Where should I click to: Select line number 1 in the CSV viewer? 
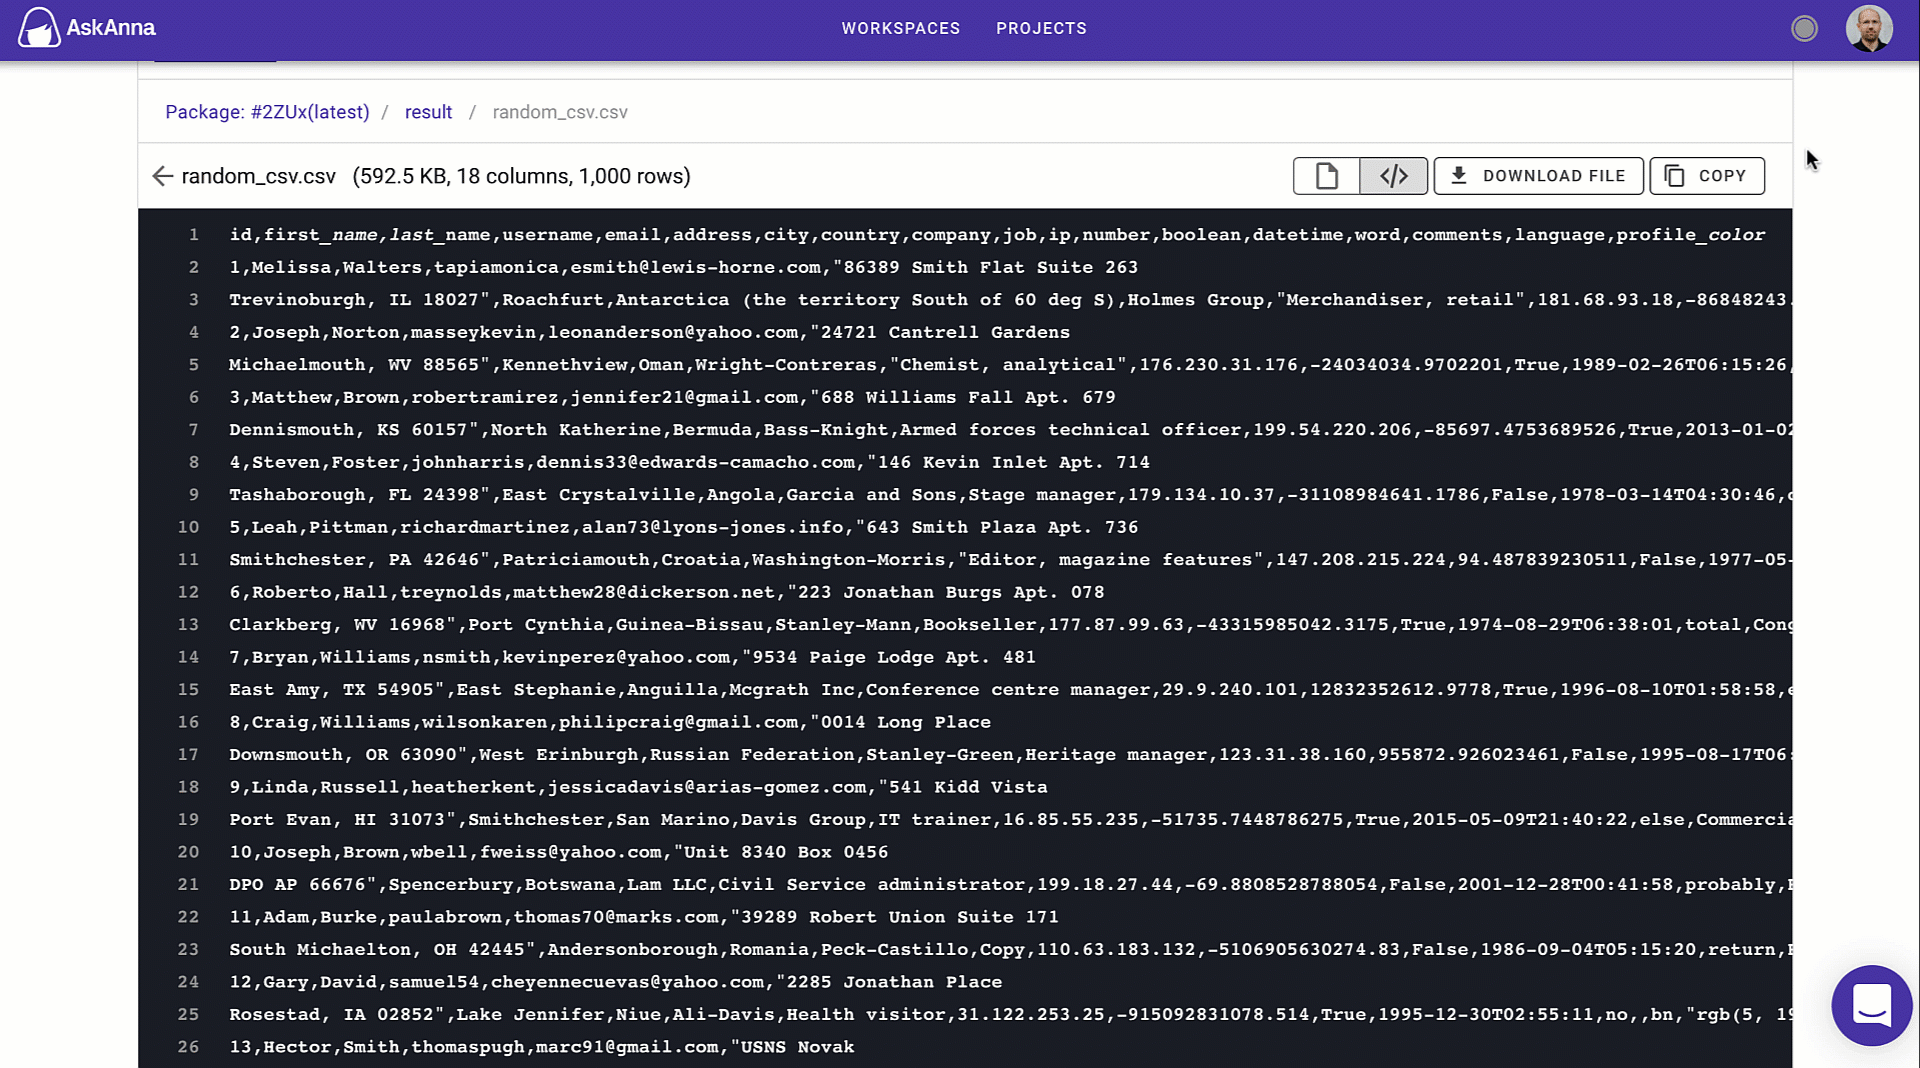(193, 234)
